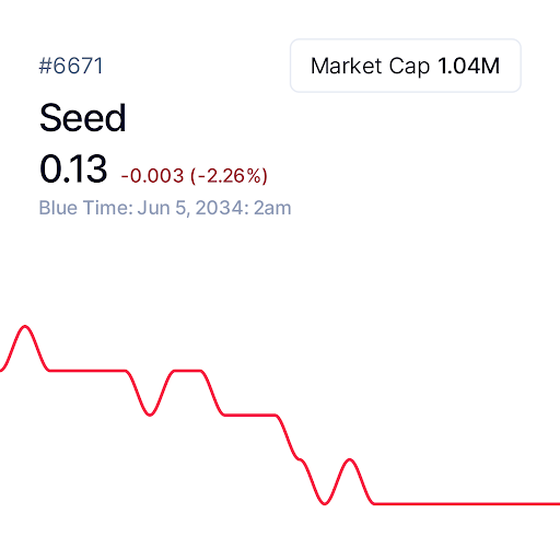
Task: Select the middle plateau of the red line
Action: coord(250,415)
